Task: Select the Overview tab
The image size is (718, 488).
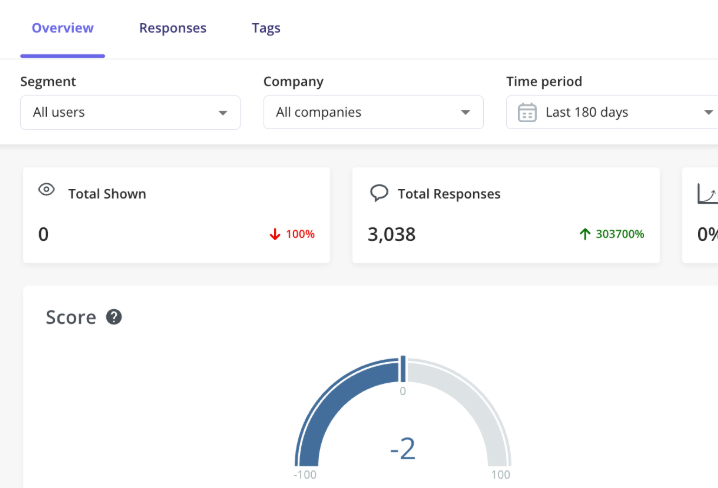Action: click(63, 28)
